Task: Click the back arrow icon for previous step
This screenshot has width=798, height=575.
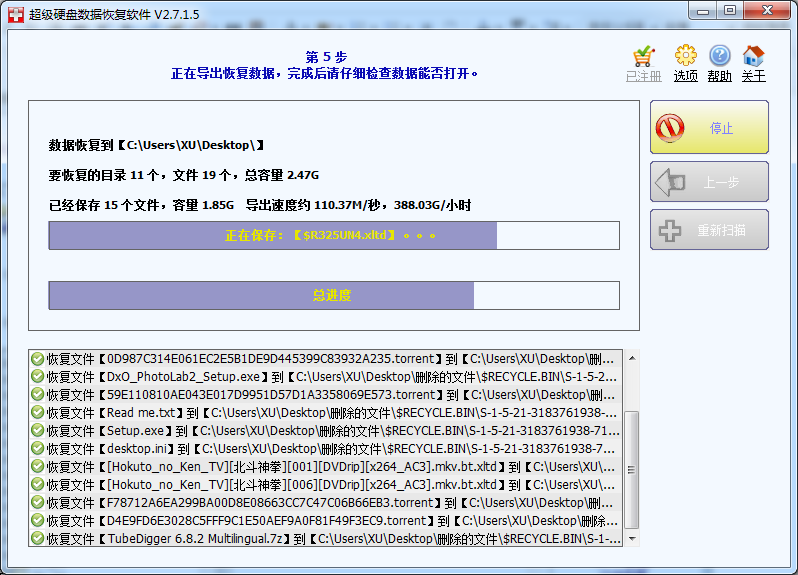Action: (669, 183)
